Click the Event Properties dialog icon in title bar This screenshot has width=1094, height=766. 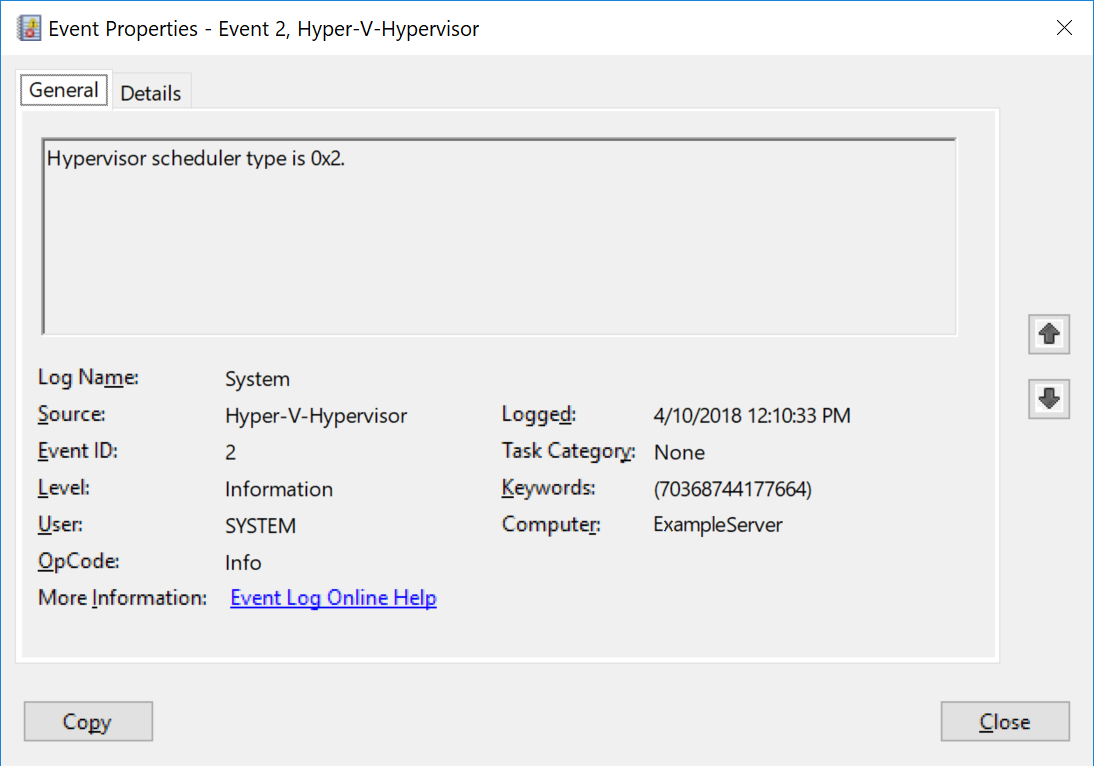pyautogui.click(x=28, y=28)
